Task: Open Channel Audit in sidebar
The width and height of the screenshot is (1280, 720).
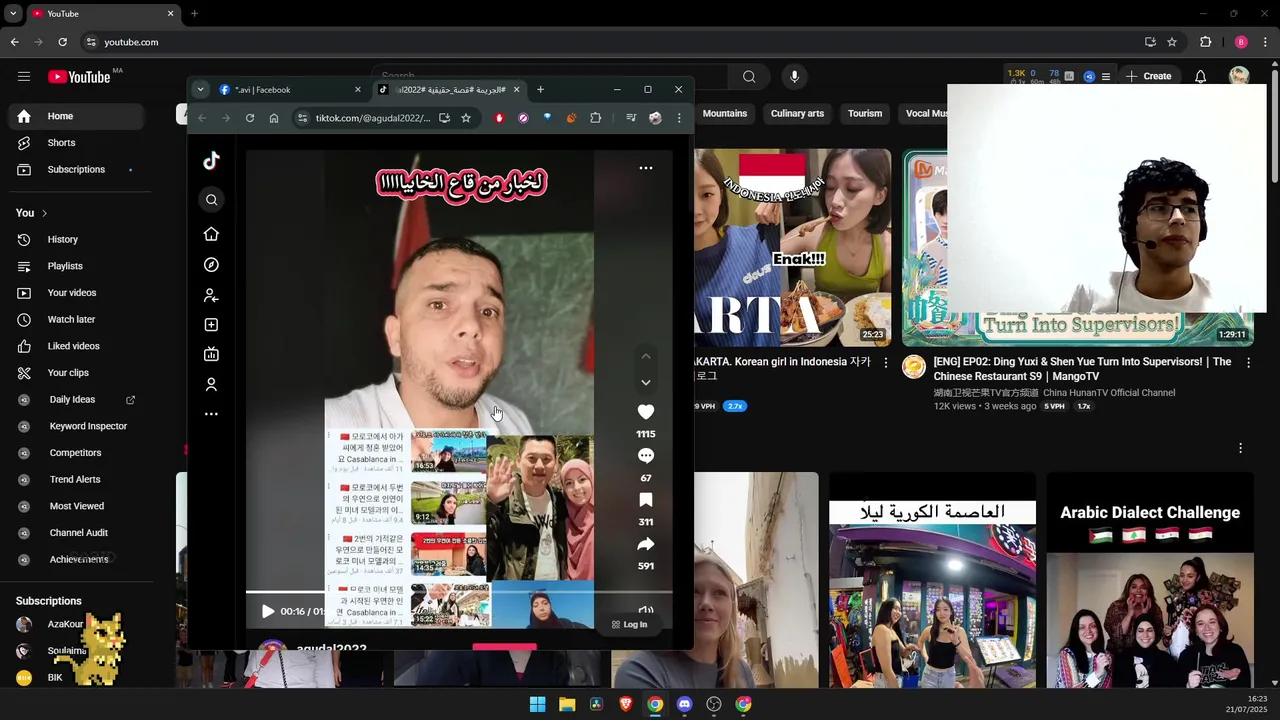Action: coord(76,533)
